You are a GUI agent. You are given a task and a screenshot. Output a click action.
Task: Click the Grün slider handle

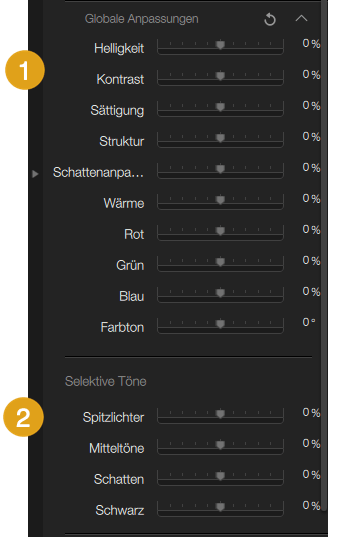point(221,262)
